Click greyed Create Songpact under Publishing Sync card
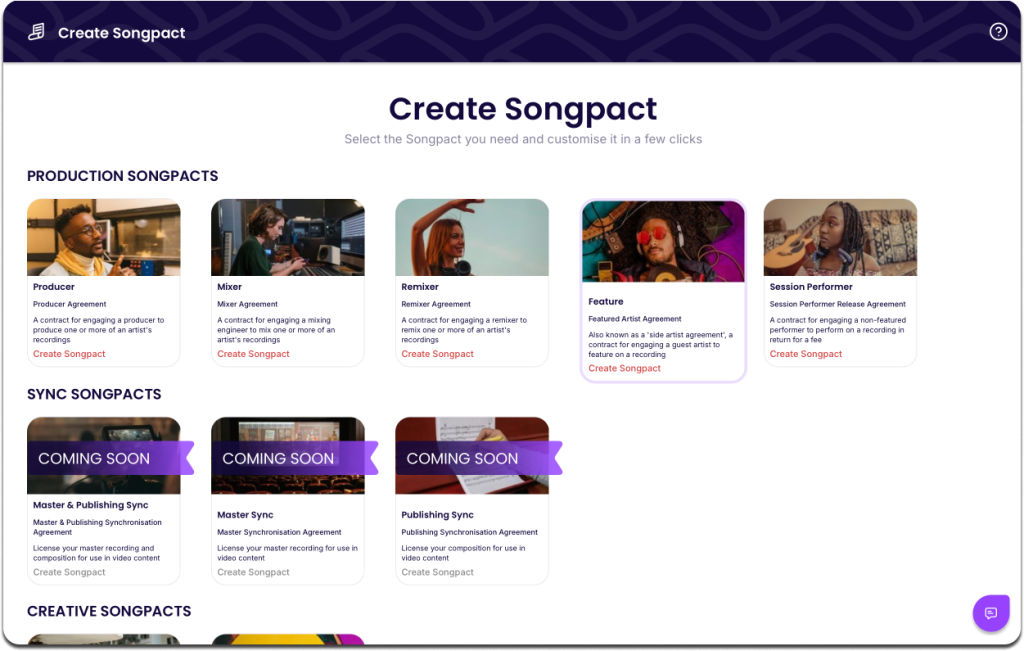The height and width of the screenshot is (651, 1024). click(438, 572)
